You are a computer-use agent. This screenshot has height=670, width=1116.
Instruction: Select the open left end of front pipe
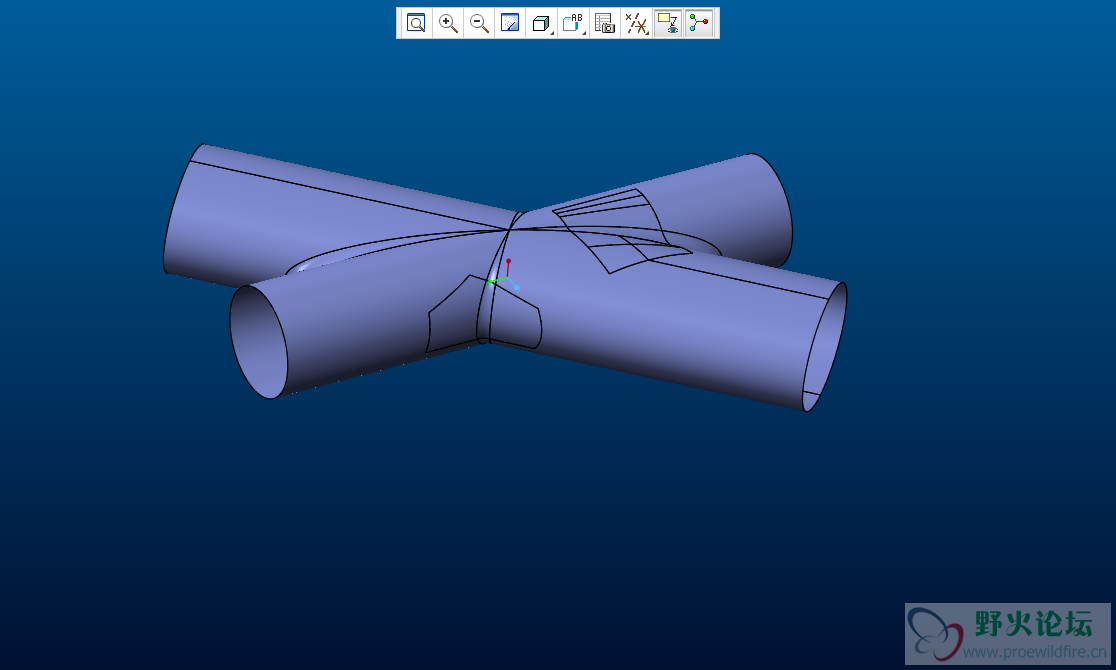258,341
